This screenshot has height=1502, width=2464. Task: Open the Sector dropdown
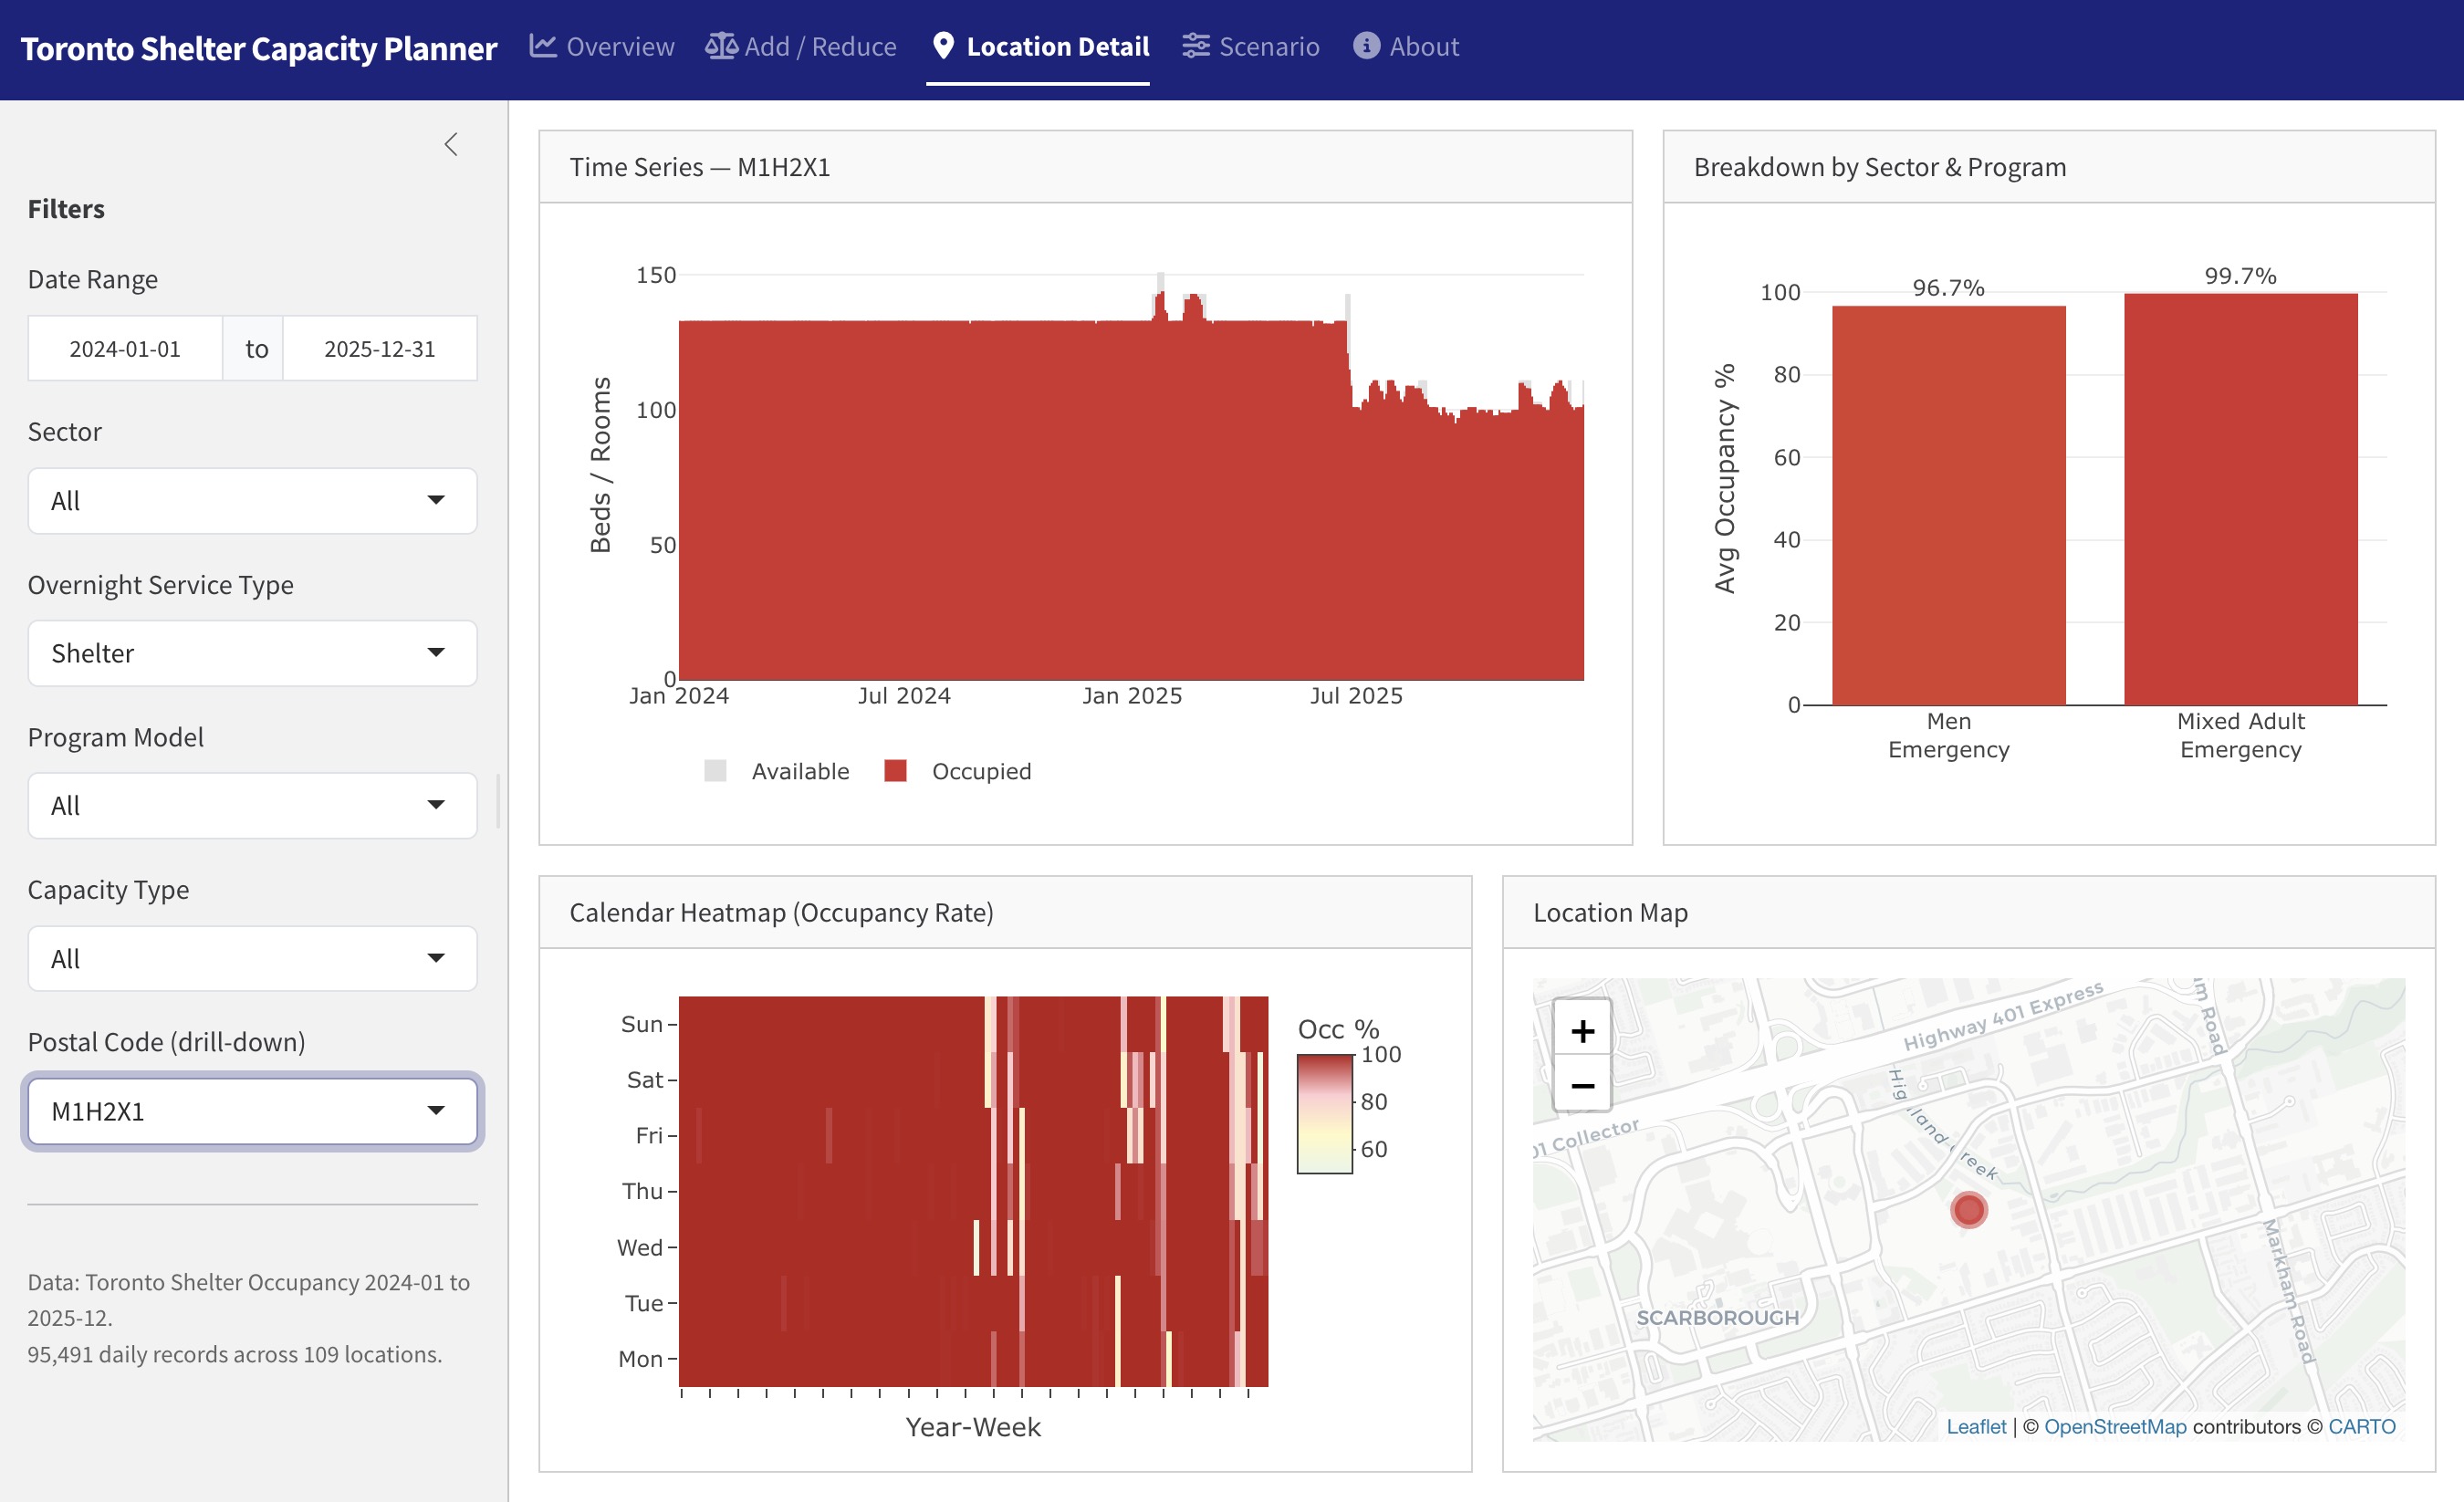click(252, 501)
